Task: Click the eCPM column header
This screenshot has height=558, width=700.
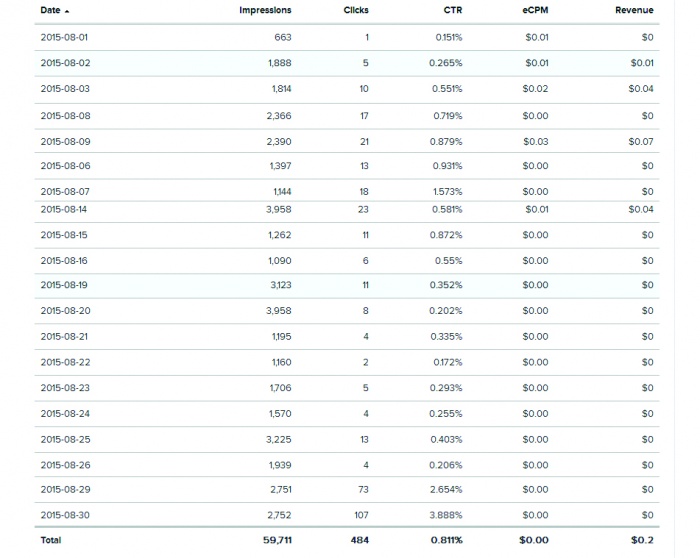Action: 535,10
